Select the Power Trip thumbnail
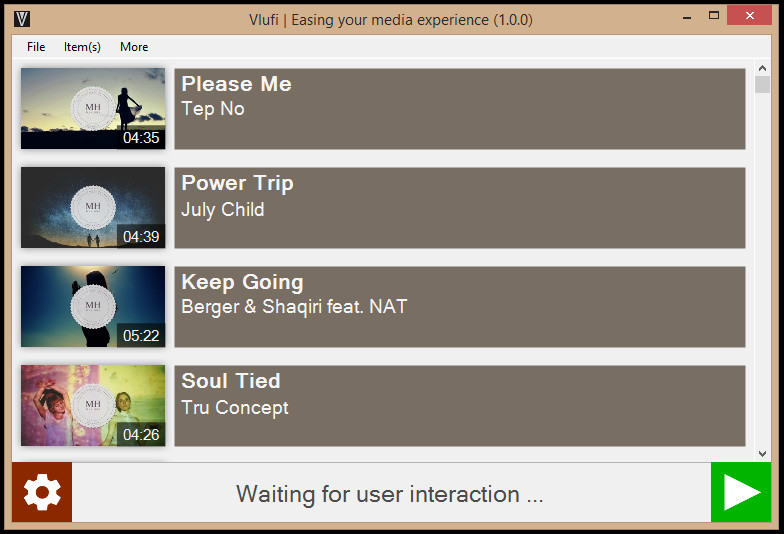The width and height of the screenshot is (784, 534). click(93, 208)
